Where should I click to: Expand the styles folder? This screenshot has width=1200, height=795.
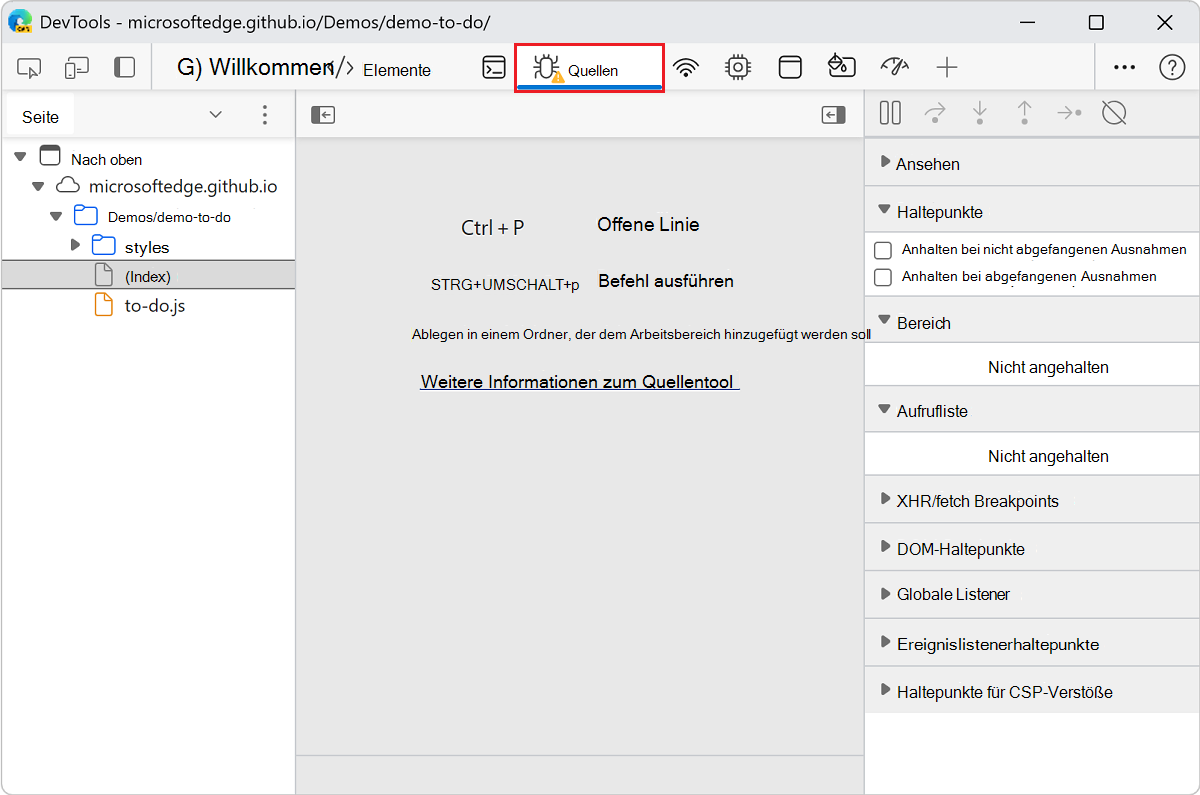pos(76,246)
